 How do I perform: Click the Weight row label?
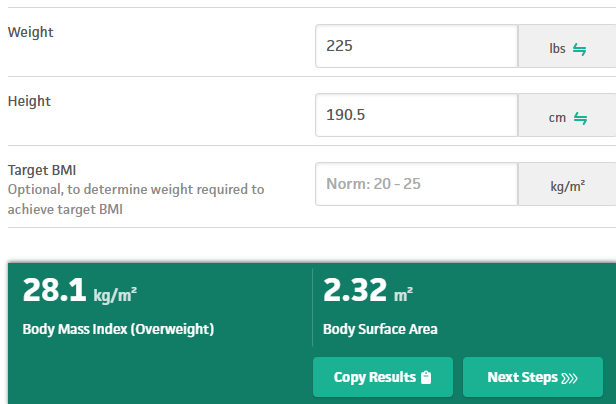[x=31, y=32]
